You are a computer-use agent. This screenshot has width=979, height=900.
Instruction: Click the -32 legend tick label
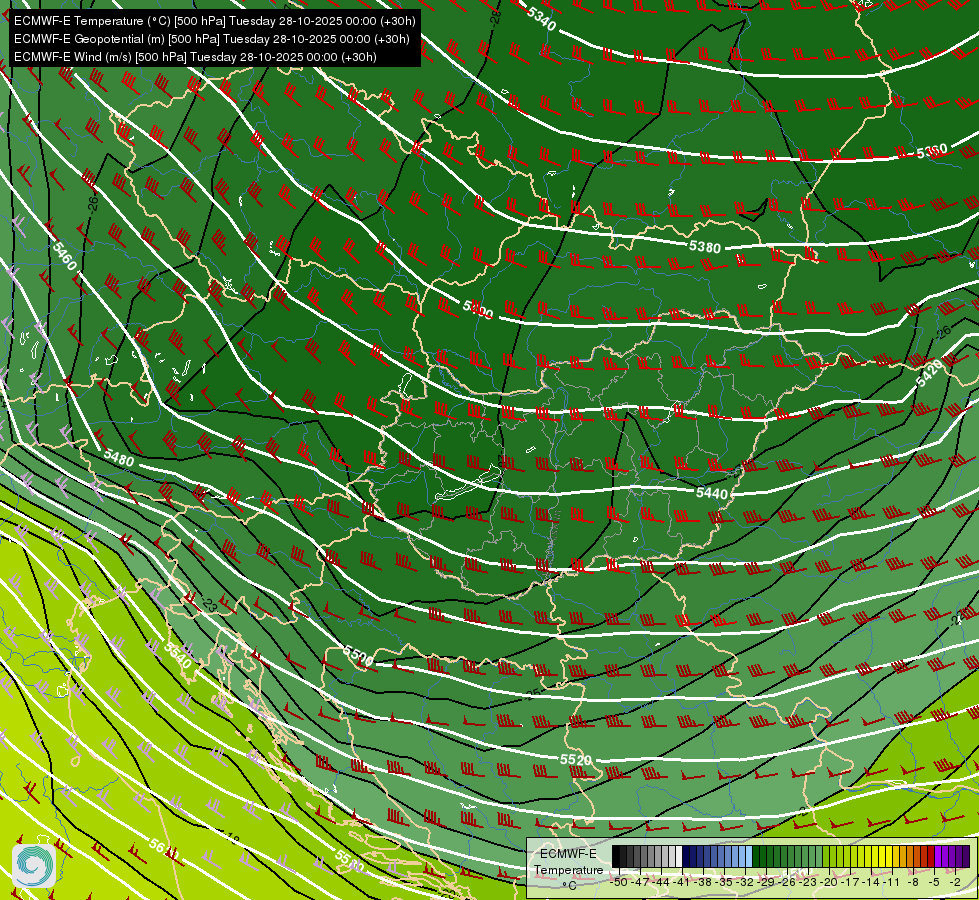(x=745, y=882)
